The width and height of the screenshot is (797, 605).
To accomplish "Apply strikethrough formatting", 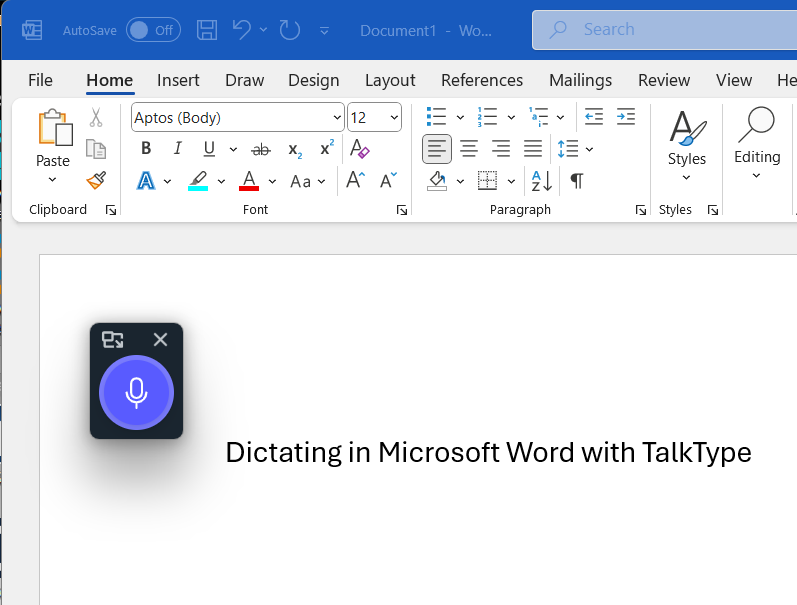I will 260,149.
